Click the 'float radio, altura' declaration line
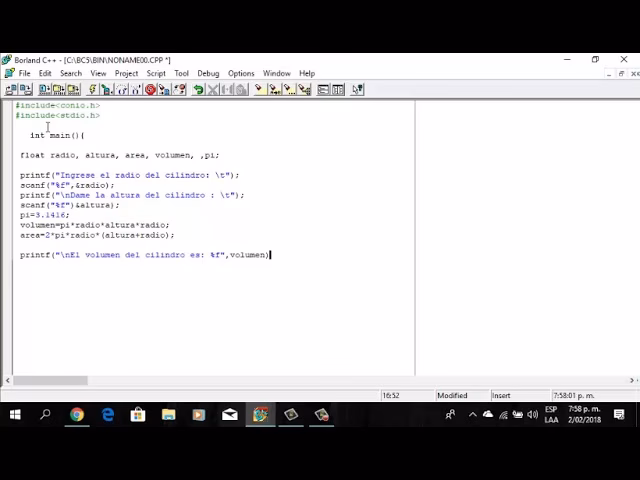This screenshot has width=640, height=480. point(120,156)
